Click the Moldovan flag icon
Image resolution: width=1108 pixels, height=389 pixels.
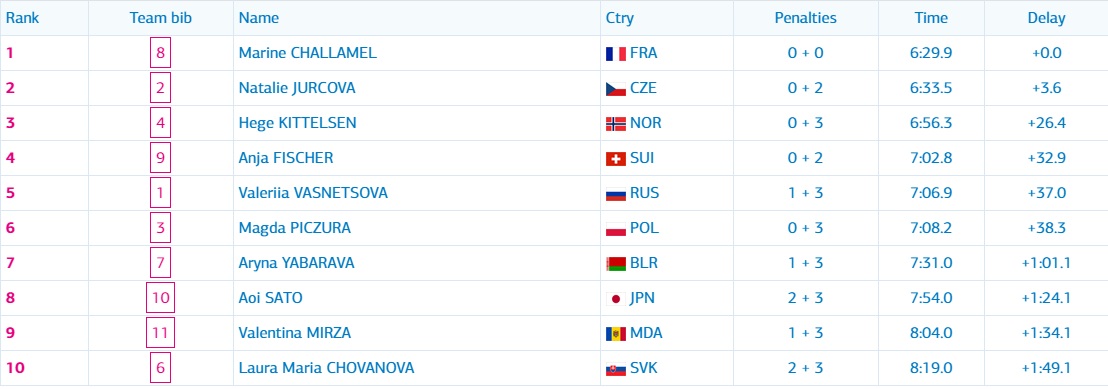615,334
